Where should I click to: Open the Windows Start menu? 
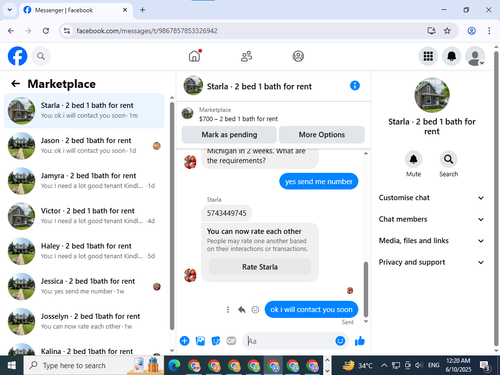pos(12,366)
